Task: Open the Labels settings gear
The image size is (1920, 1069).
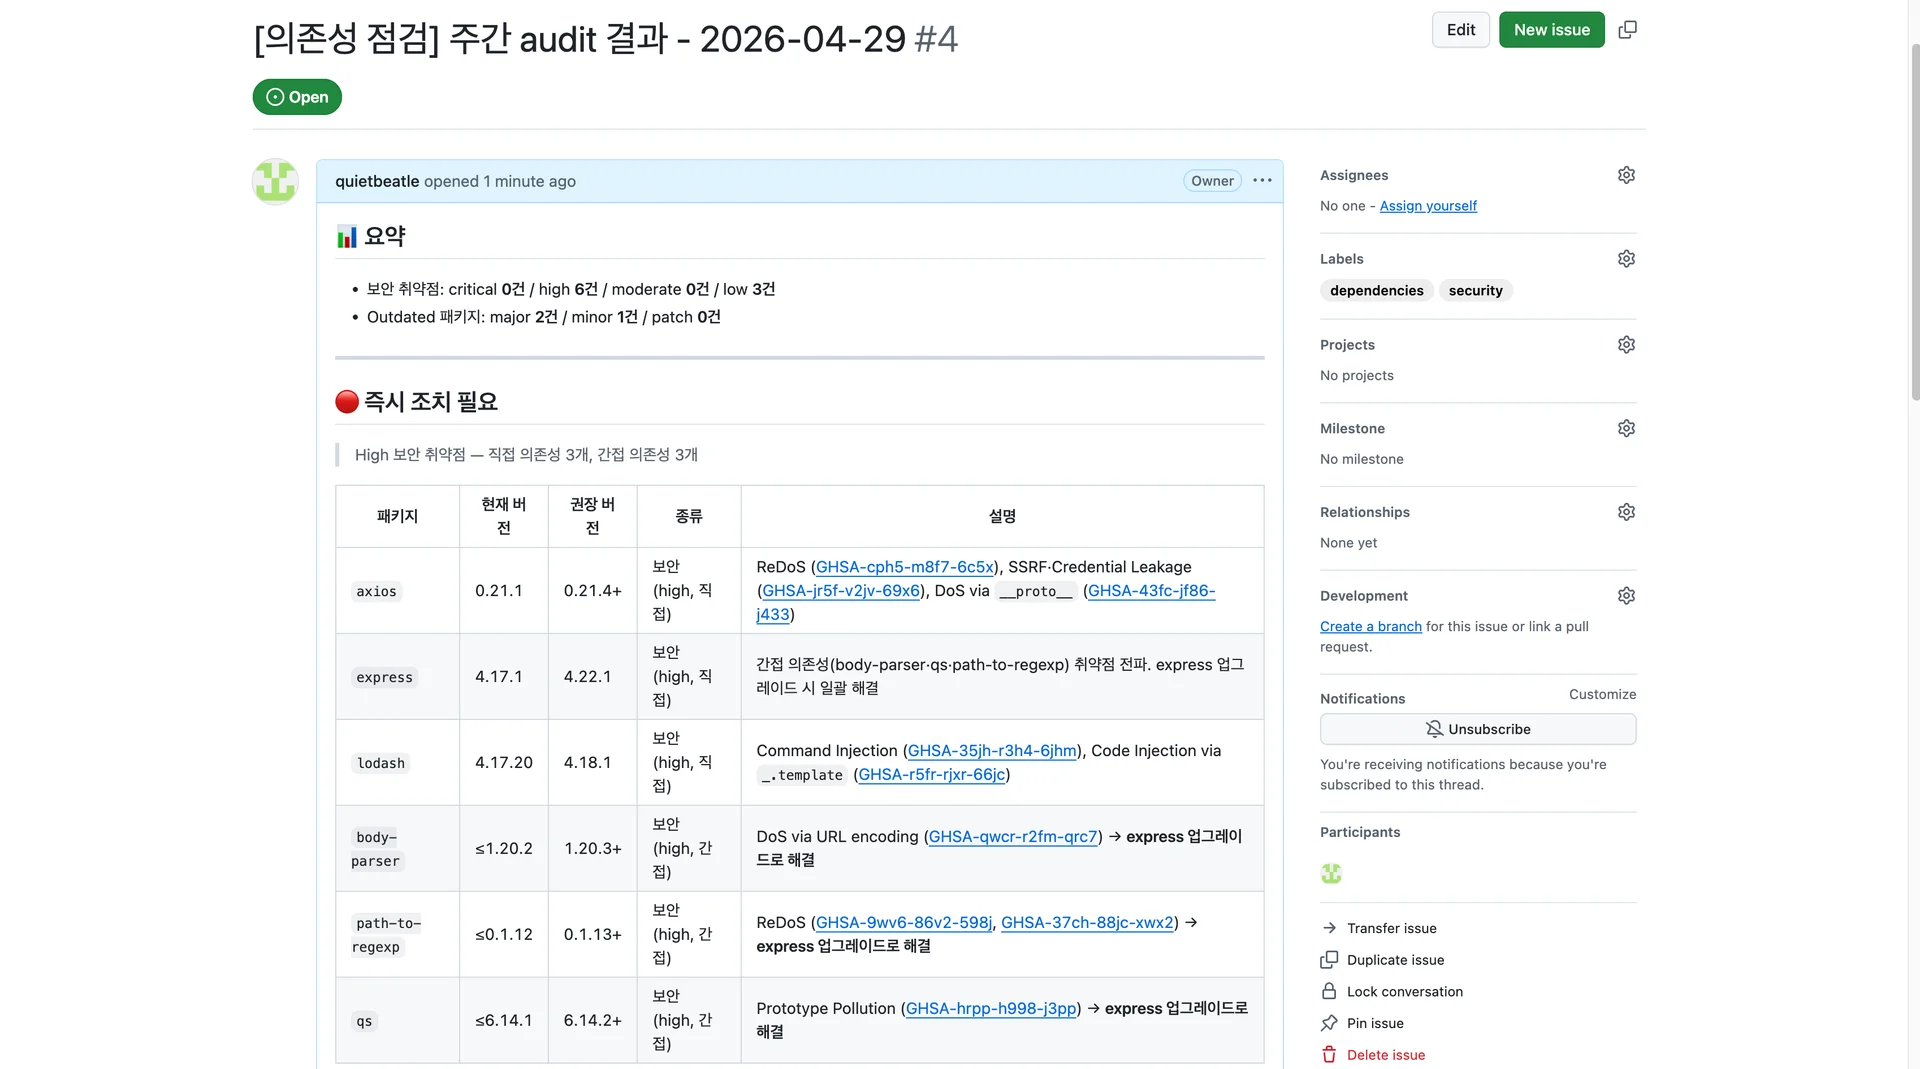Action: point(1625,258)
